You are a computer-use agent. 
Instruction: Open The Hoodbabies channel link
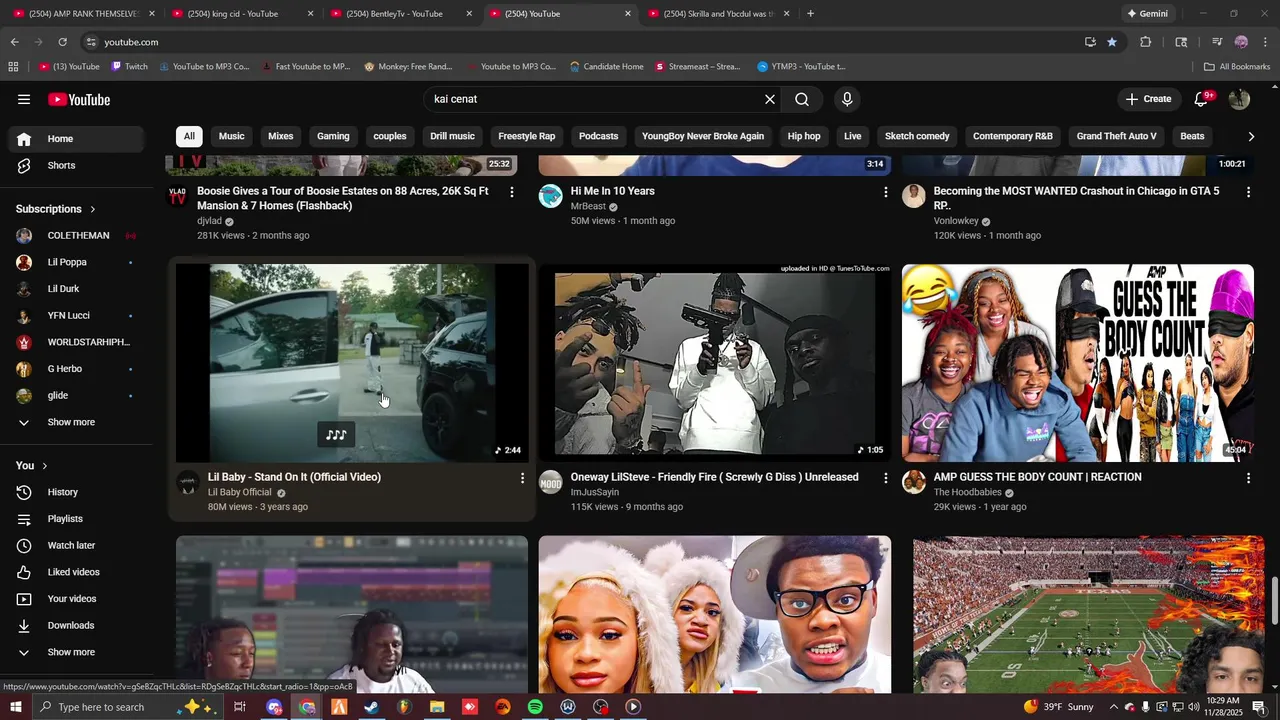(968, 493)
